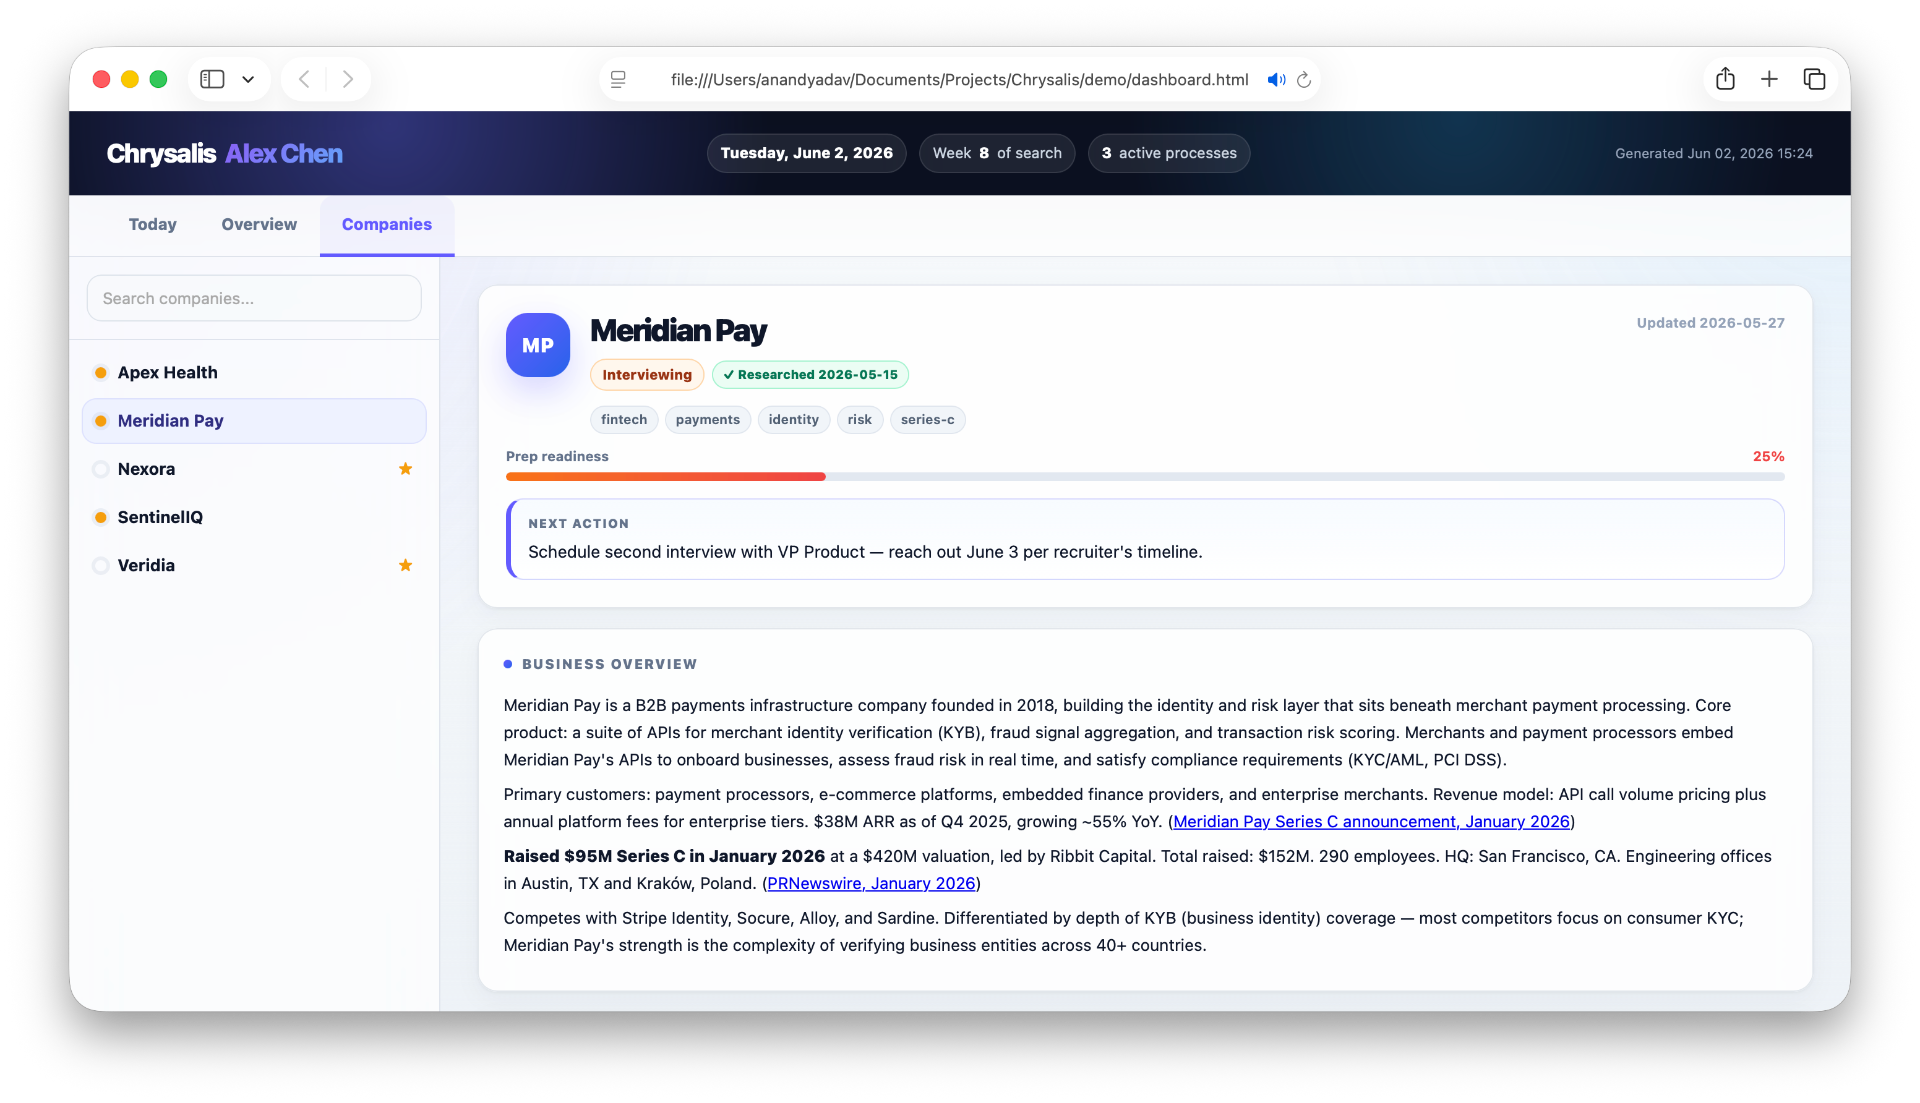1920x1103 pixels.
Task: Go forward with the browser forward arrow
Action: pos(347,79)
